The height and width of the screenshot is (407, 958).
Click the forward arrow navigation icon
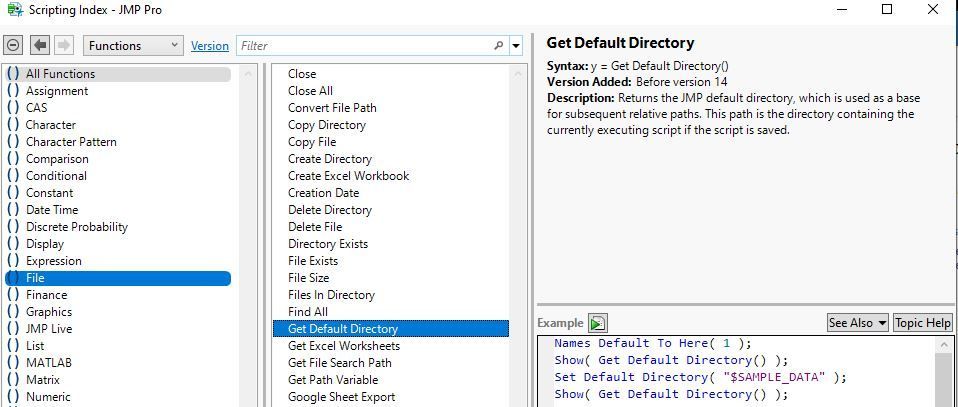(x=64, y=45)
